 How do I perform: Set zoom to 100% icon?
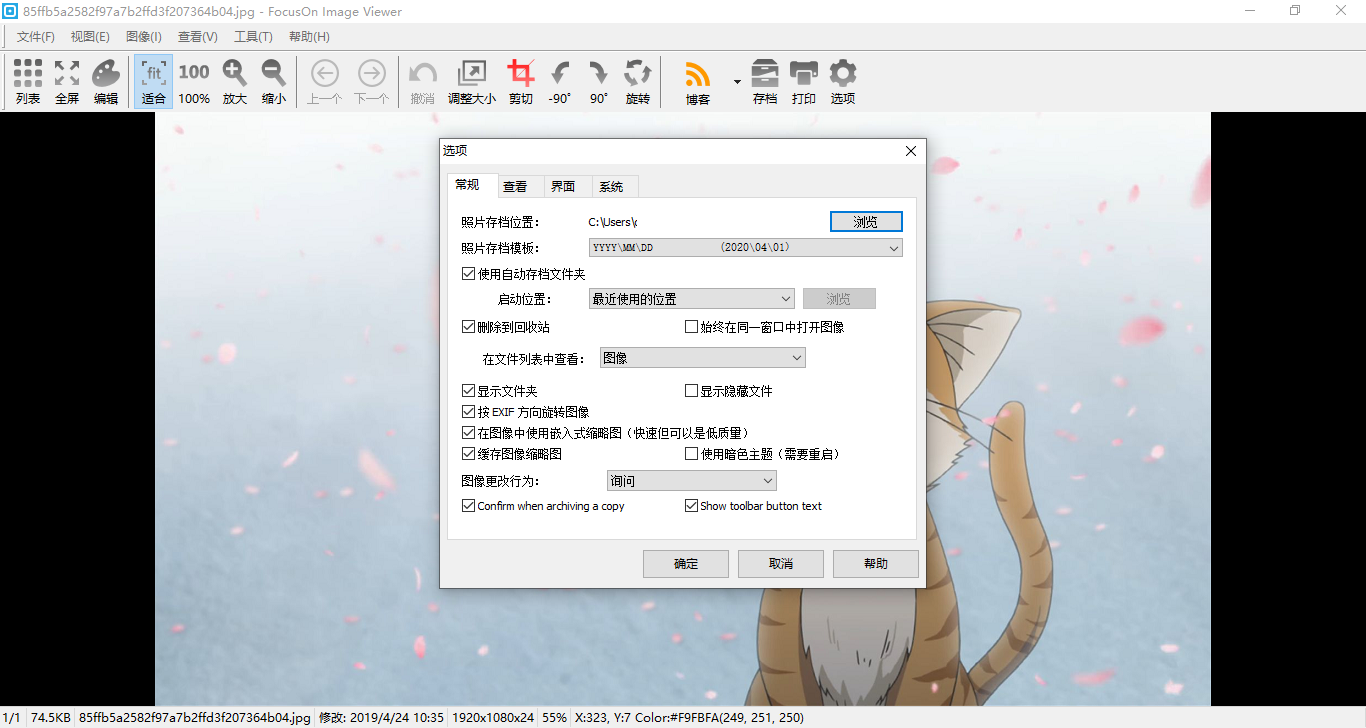click(x=194, y=81)
